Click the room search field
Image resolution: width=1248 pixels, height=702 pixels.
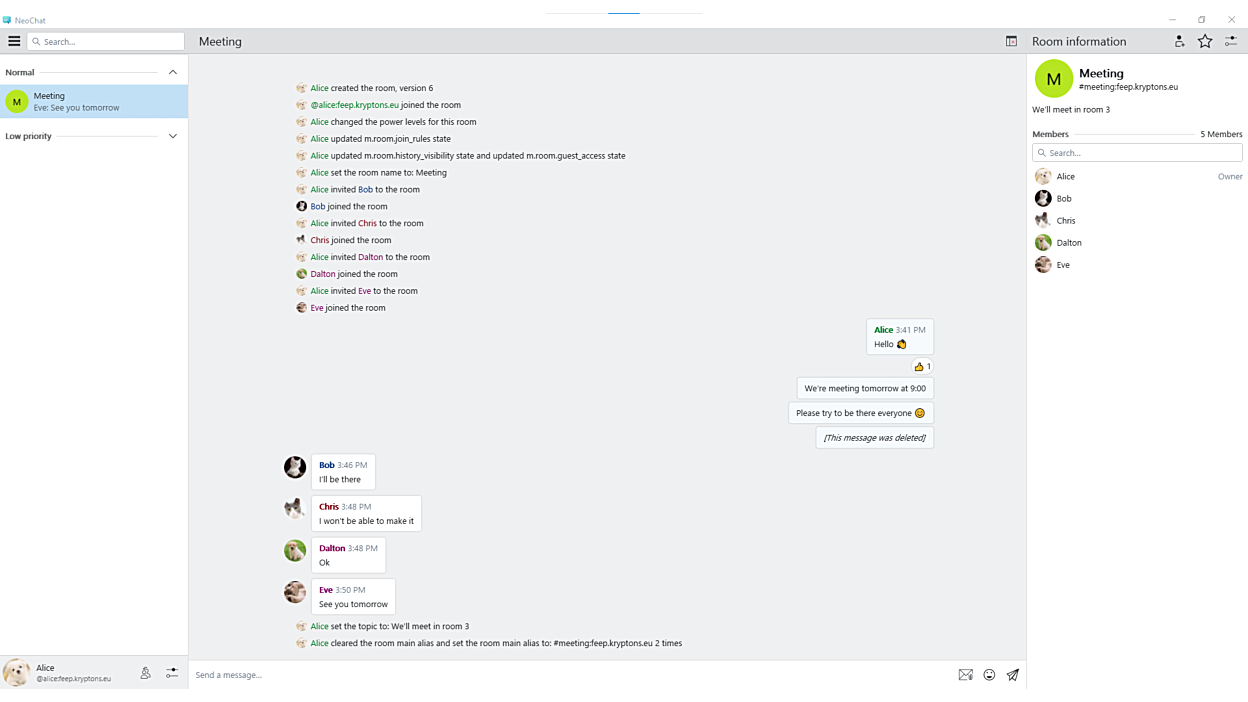point(106,41)
